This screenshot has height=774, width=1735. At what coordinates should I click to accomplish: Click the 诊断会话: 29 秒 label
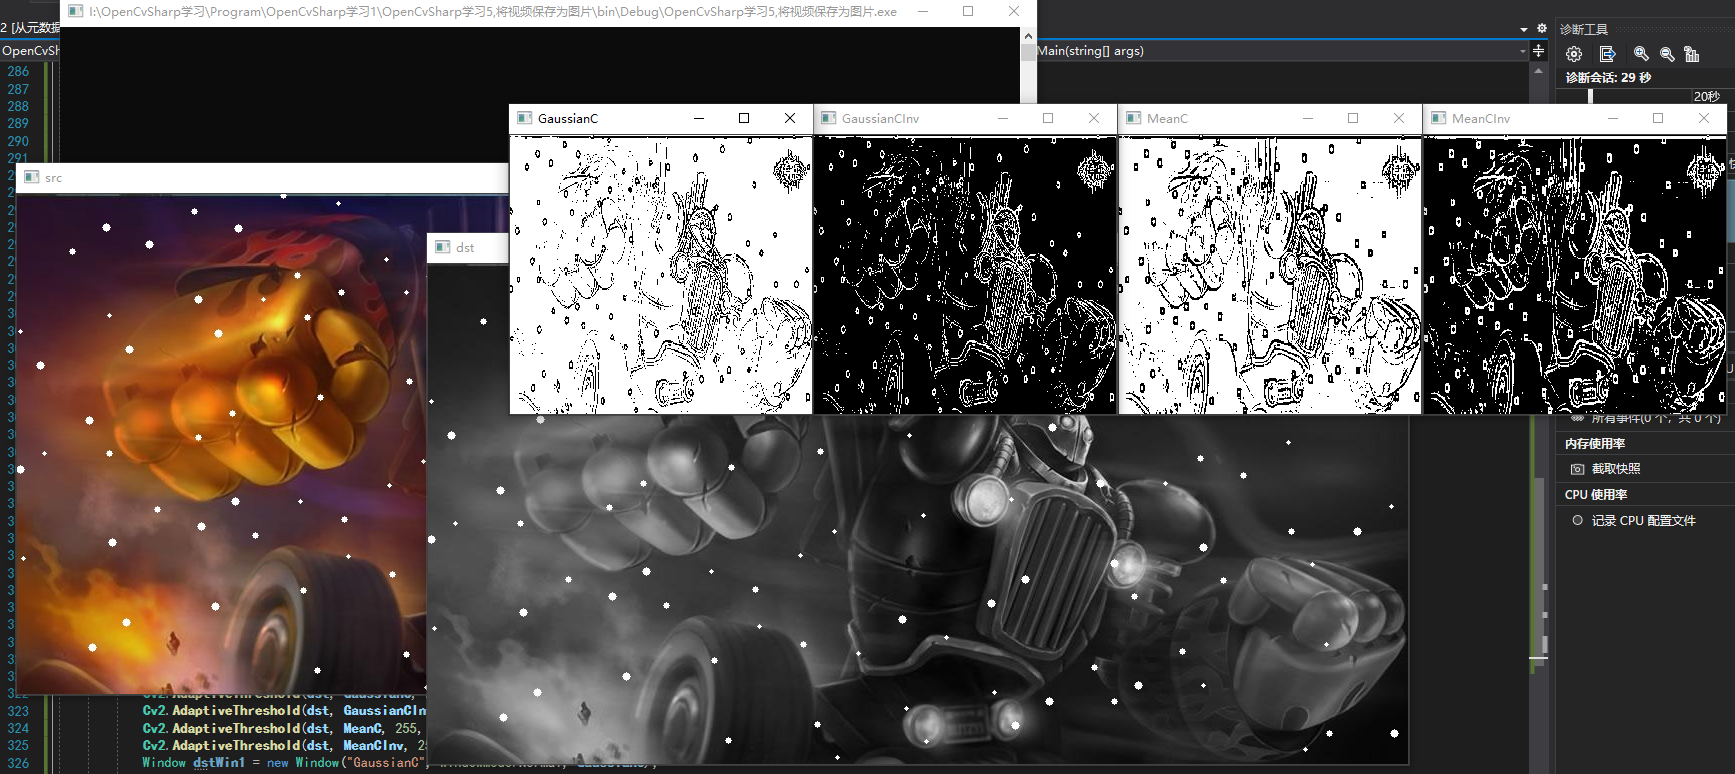(x=1608, y=77)
